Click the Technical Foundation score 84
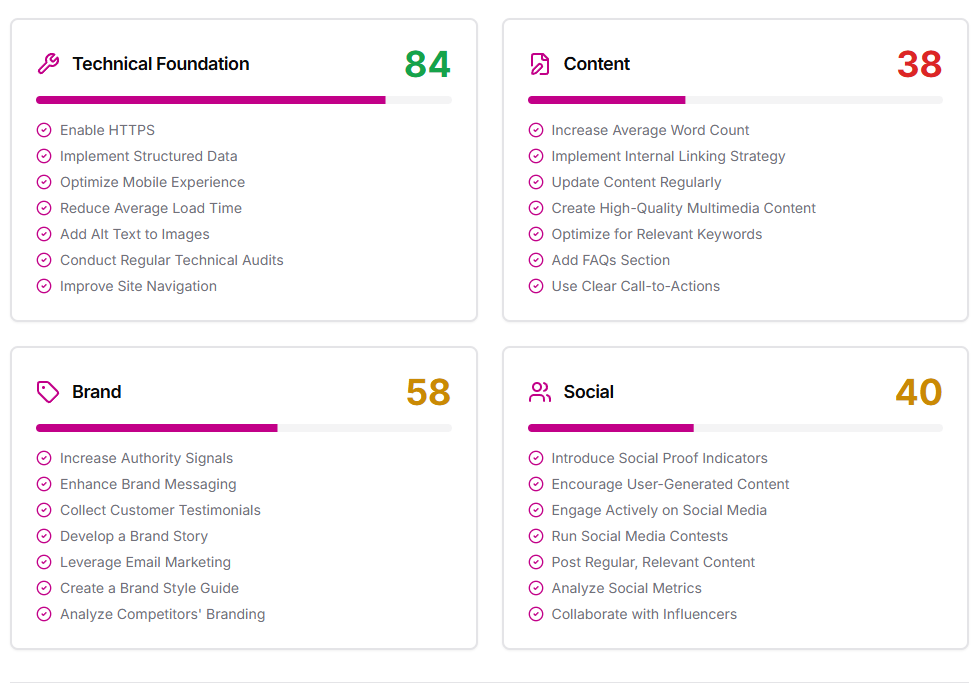The image size is (980, 684). 428,64
